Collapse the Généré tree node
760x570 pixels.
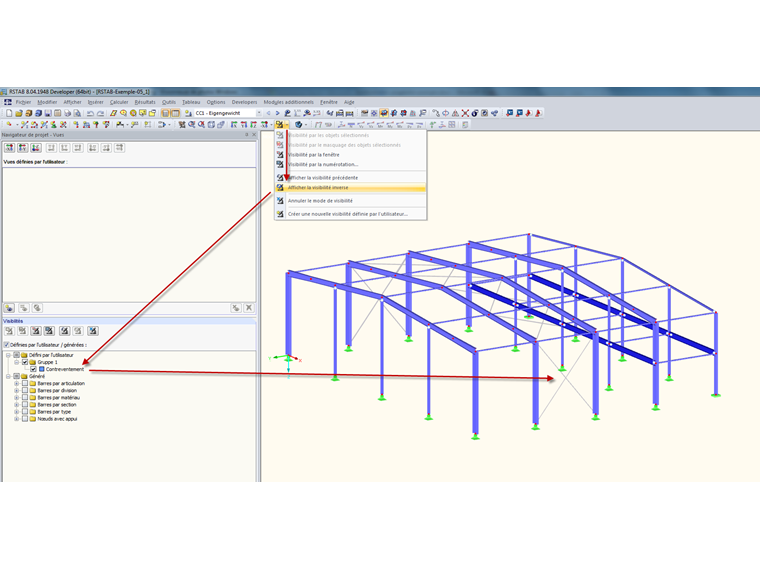[x=8, y=376]
